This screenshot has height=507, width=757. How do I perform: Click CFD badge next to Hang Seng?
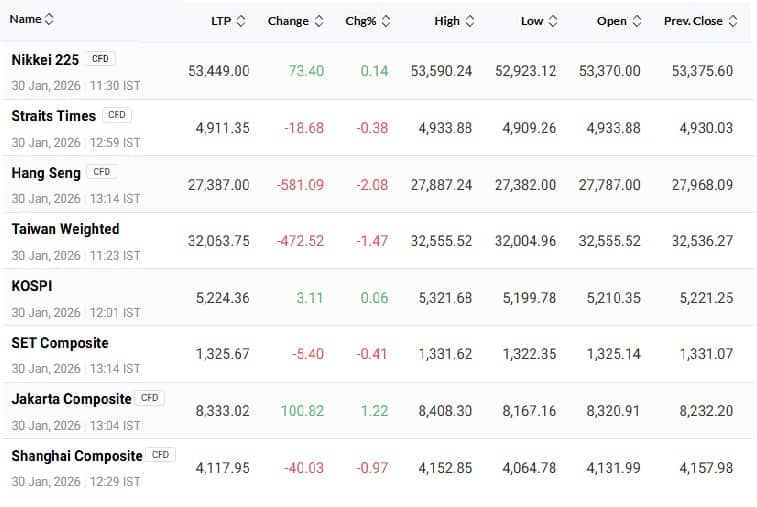click(101, 172)
